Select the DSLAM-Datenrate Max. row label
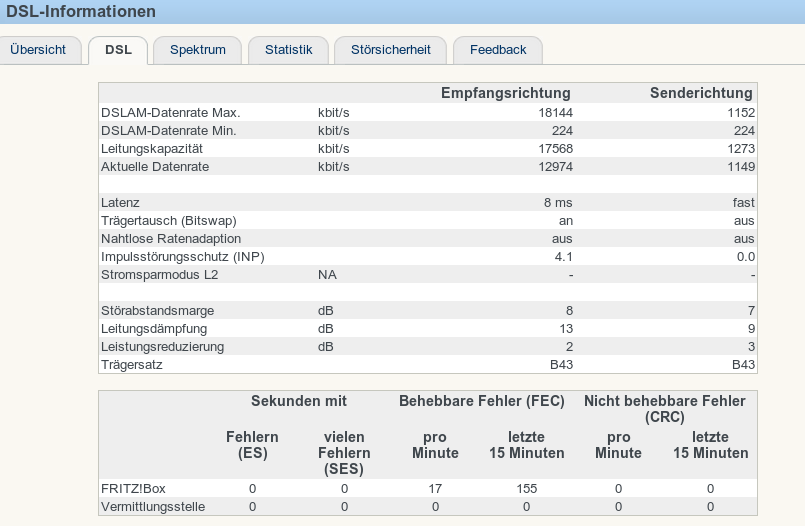This screenshot has width=805, height=526. coord(171,113)
